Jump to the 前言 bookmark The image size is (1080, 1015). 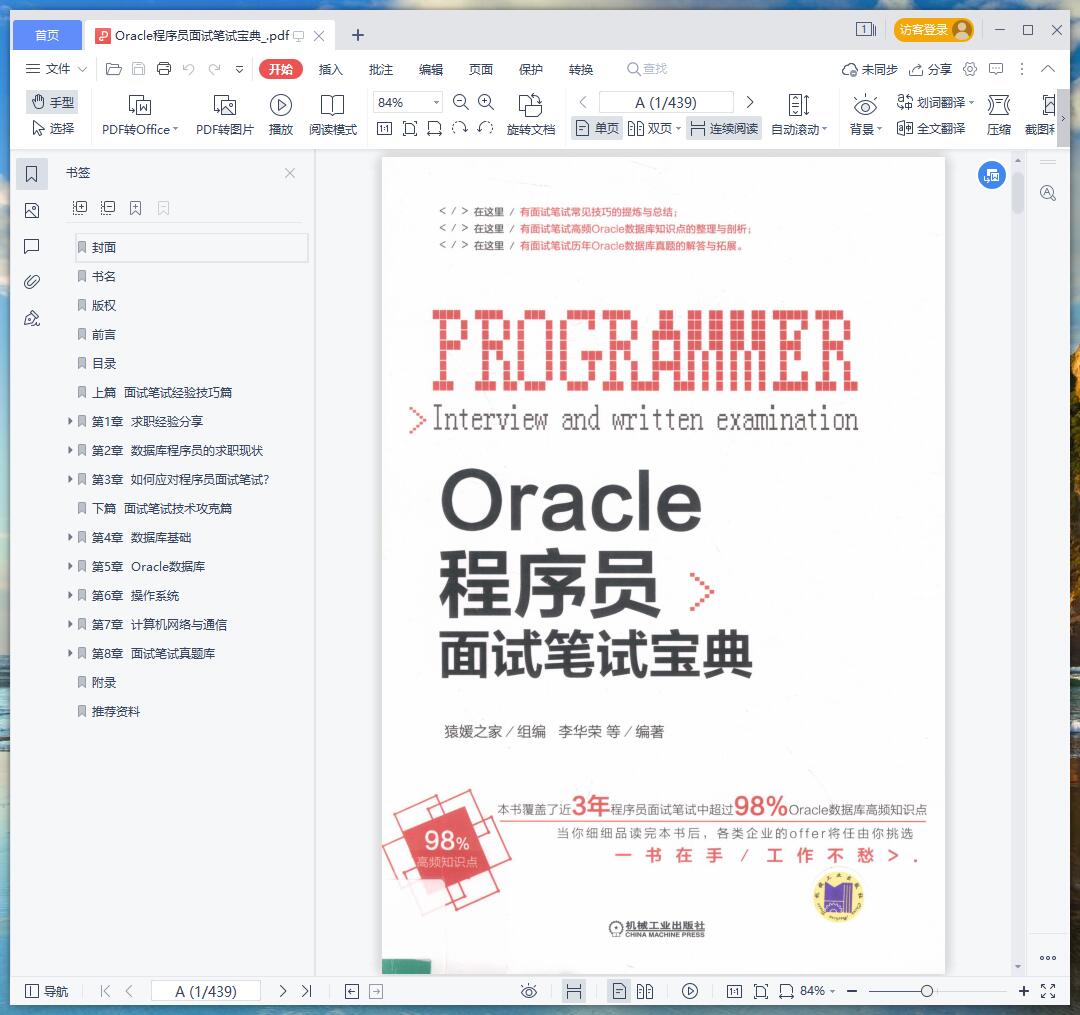point(104,334)
